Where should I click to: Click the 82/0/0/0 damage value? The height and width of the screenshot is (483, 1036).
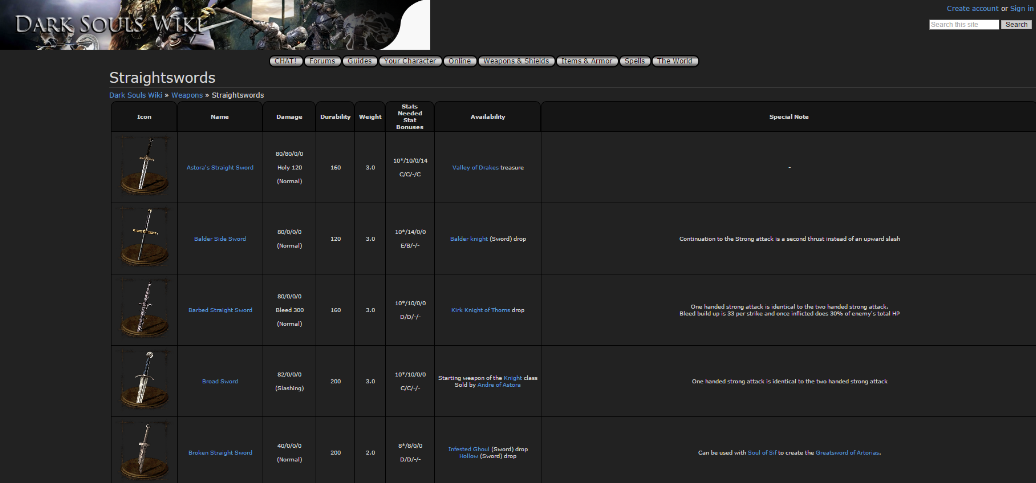(x=289, y=375)
